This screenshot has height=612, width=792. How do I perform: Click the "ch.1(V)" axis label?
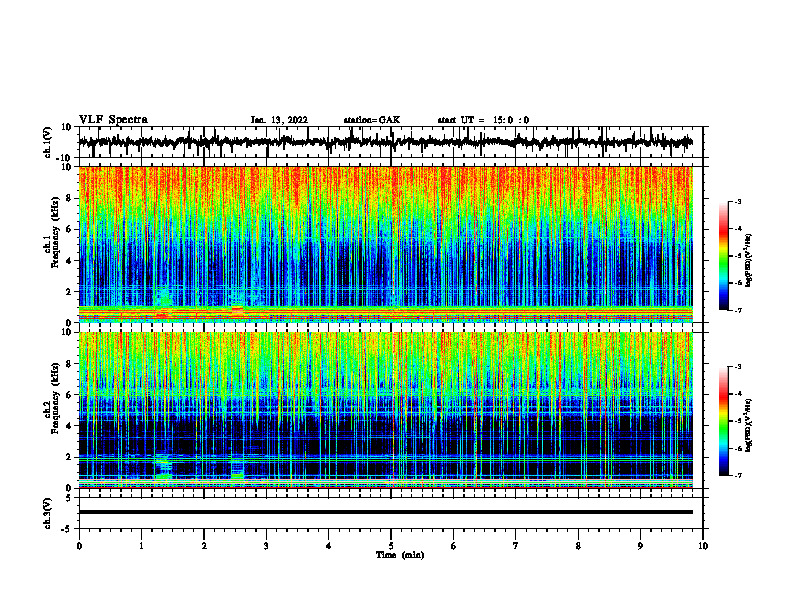(x=48, y=142)
